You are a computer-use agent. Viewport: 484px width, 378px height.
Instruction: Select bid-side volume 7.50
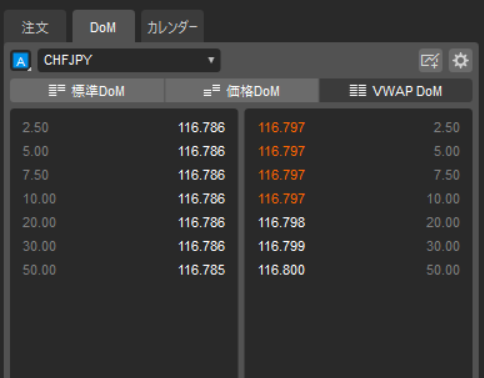click(36, 175)
